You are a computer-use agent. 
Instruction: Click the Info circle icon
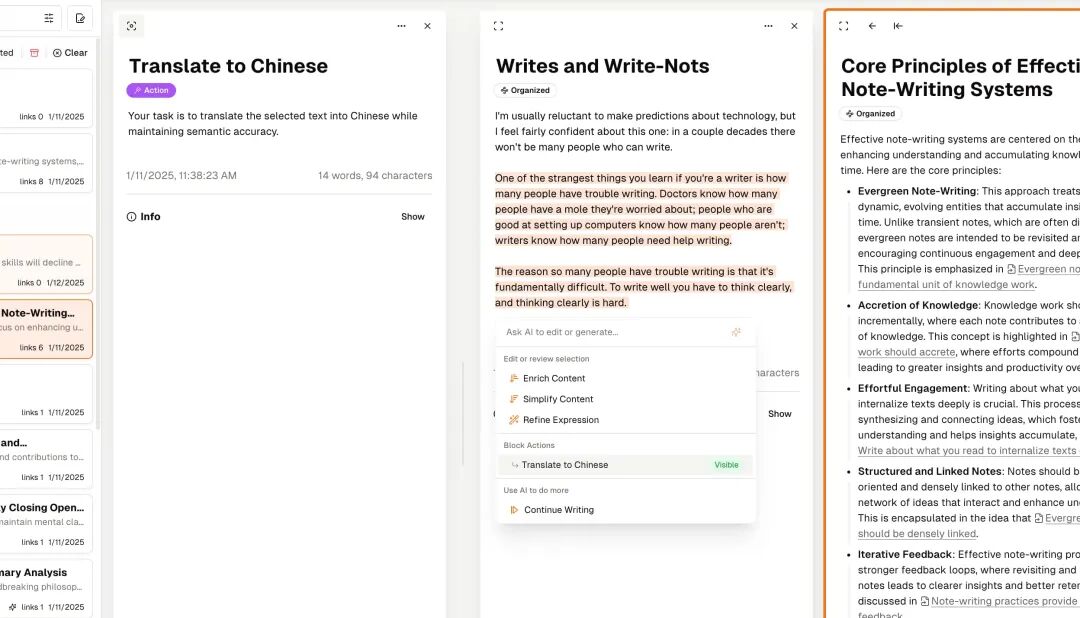click(x=132, y=216)
